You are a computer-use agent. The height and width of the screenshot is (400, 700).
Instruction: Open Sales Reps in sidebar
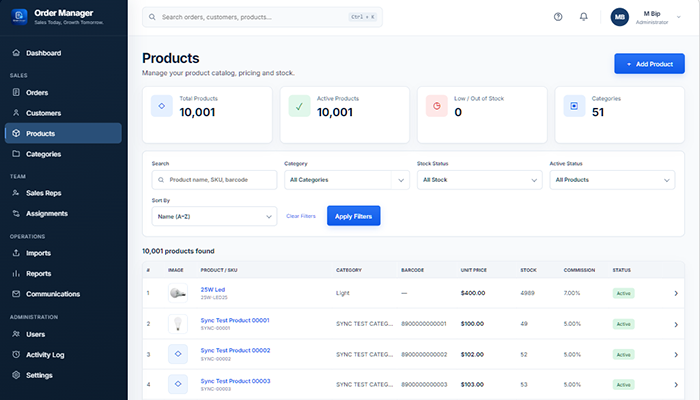click(x=63, y=193)
